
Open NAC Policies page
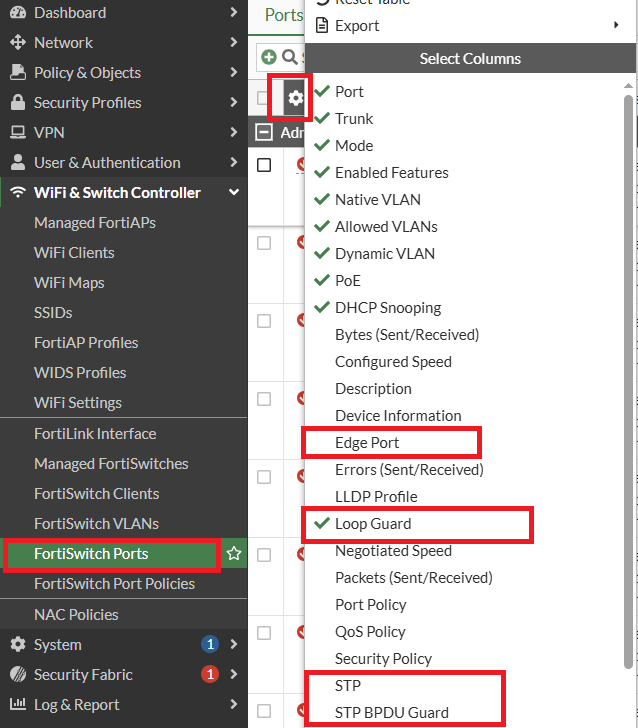[x=76, y=615]
